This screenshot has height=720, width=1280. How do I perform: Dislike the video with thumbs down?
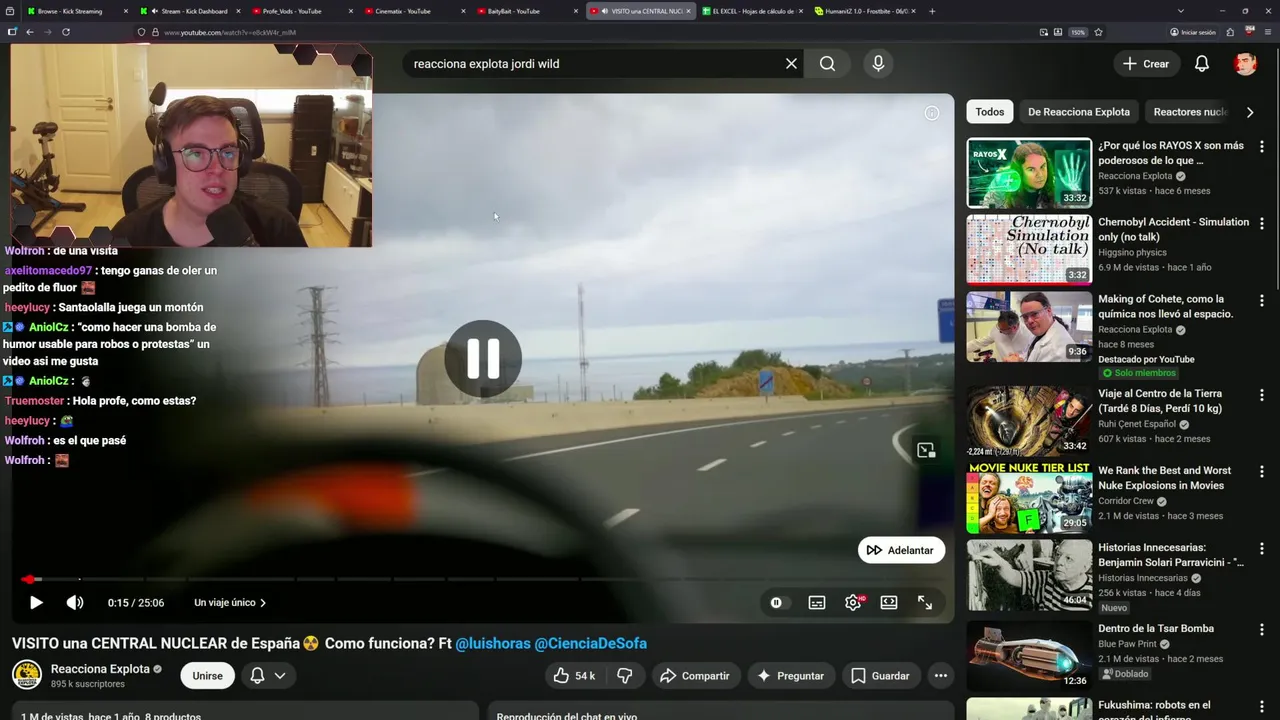point(625,676)
